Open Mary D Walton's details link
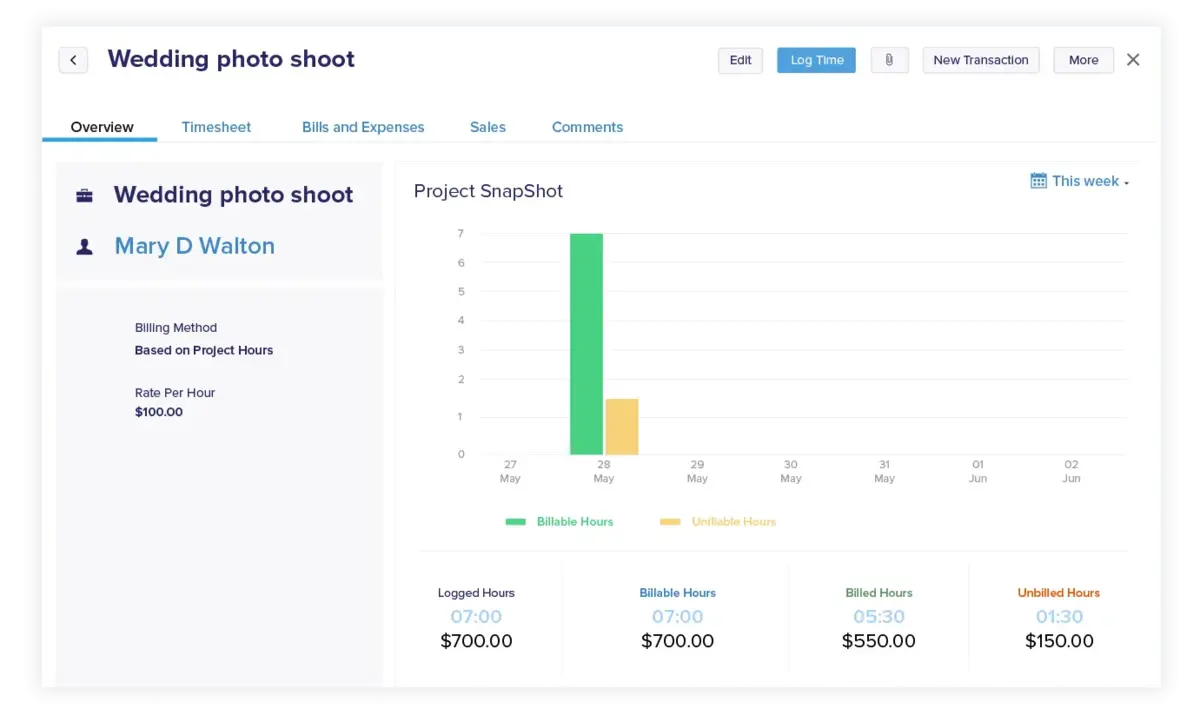This screenshot has width=1200, height=709. point(195,246)
